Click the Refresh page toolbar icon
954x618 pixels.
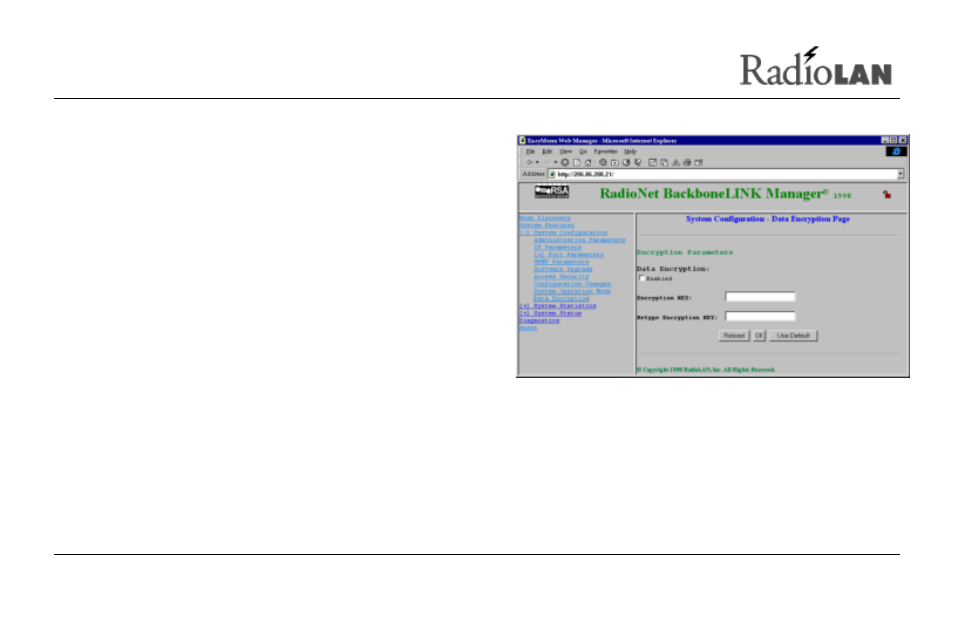click(577, 162)
